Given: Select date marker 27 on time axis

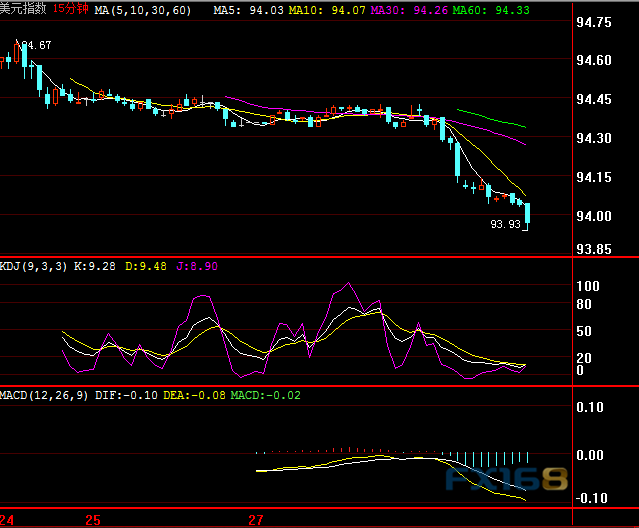Looking at the screenshot, I should [x=256, y=520].
